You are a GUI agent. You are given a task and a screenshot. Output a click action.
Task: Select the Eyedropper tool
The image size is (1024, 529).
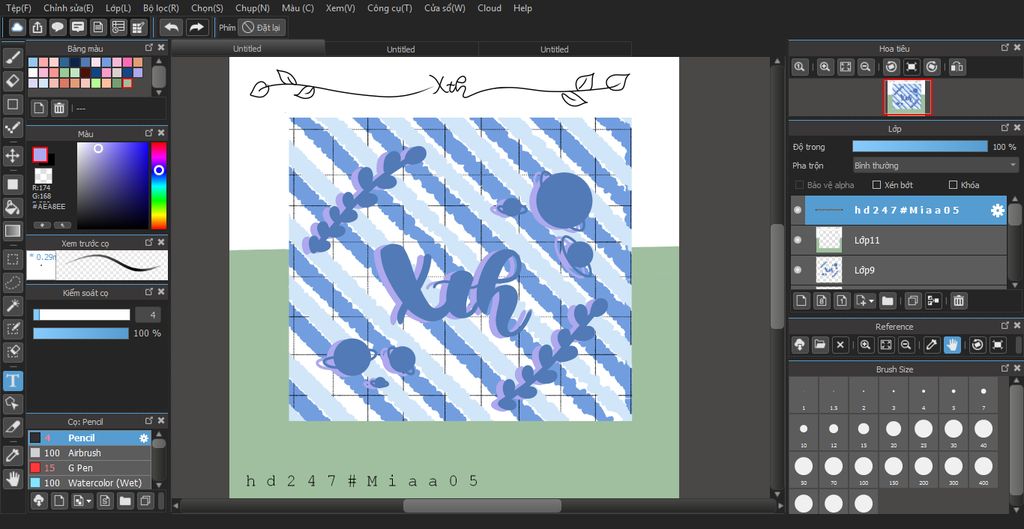pyautogui.click(x=12, y=455)
